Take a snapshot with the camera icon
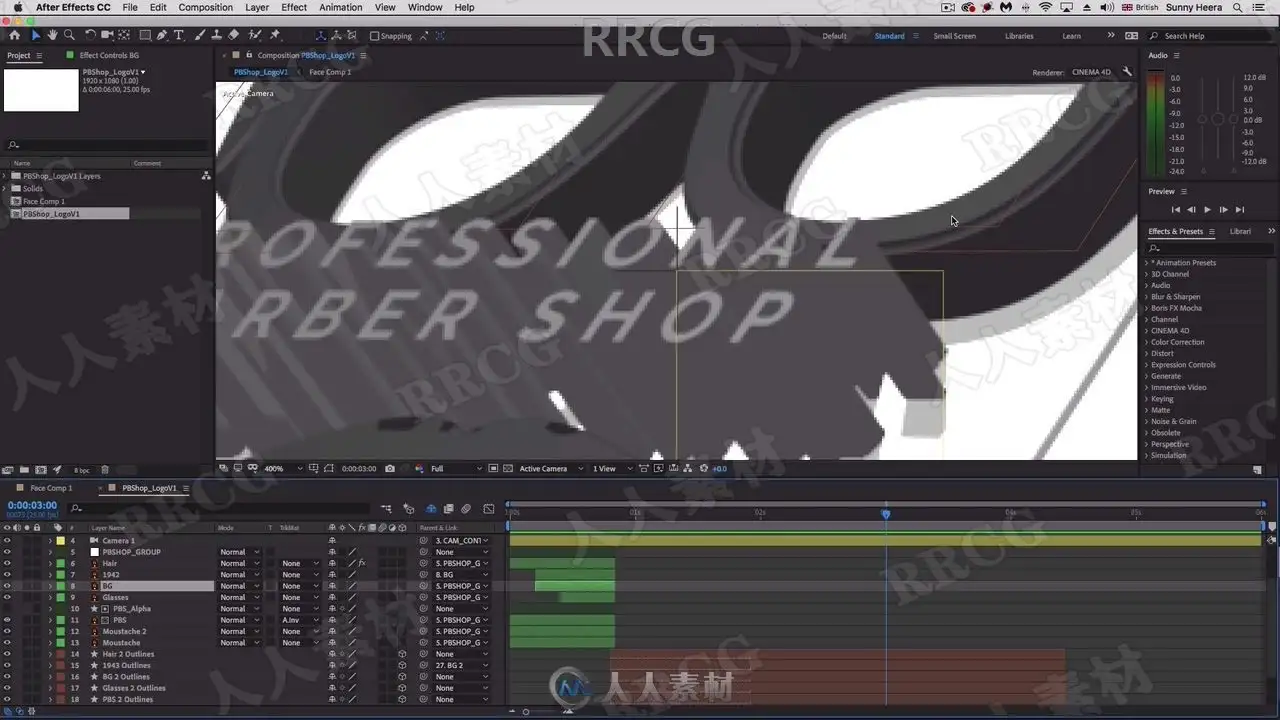This screenshot has width=1280, height=720. click(x=390, y=468)
